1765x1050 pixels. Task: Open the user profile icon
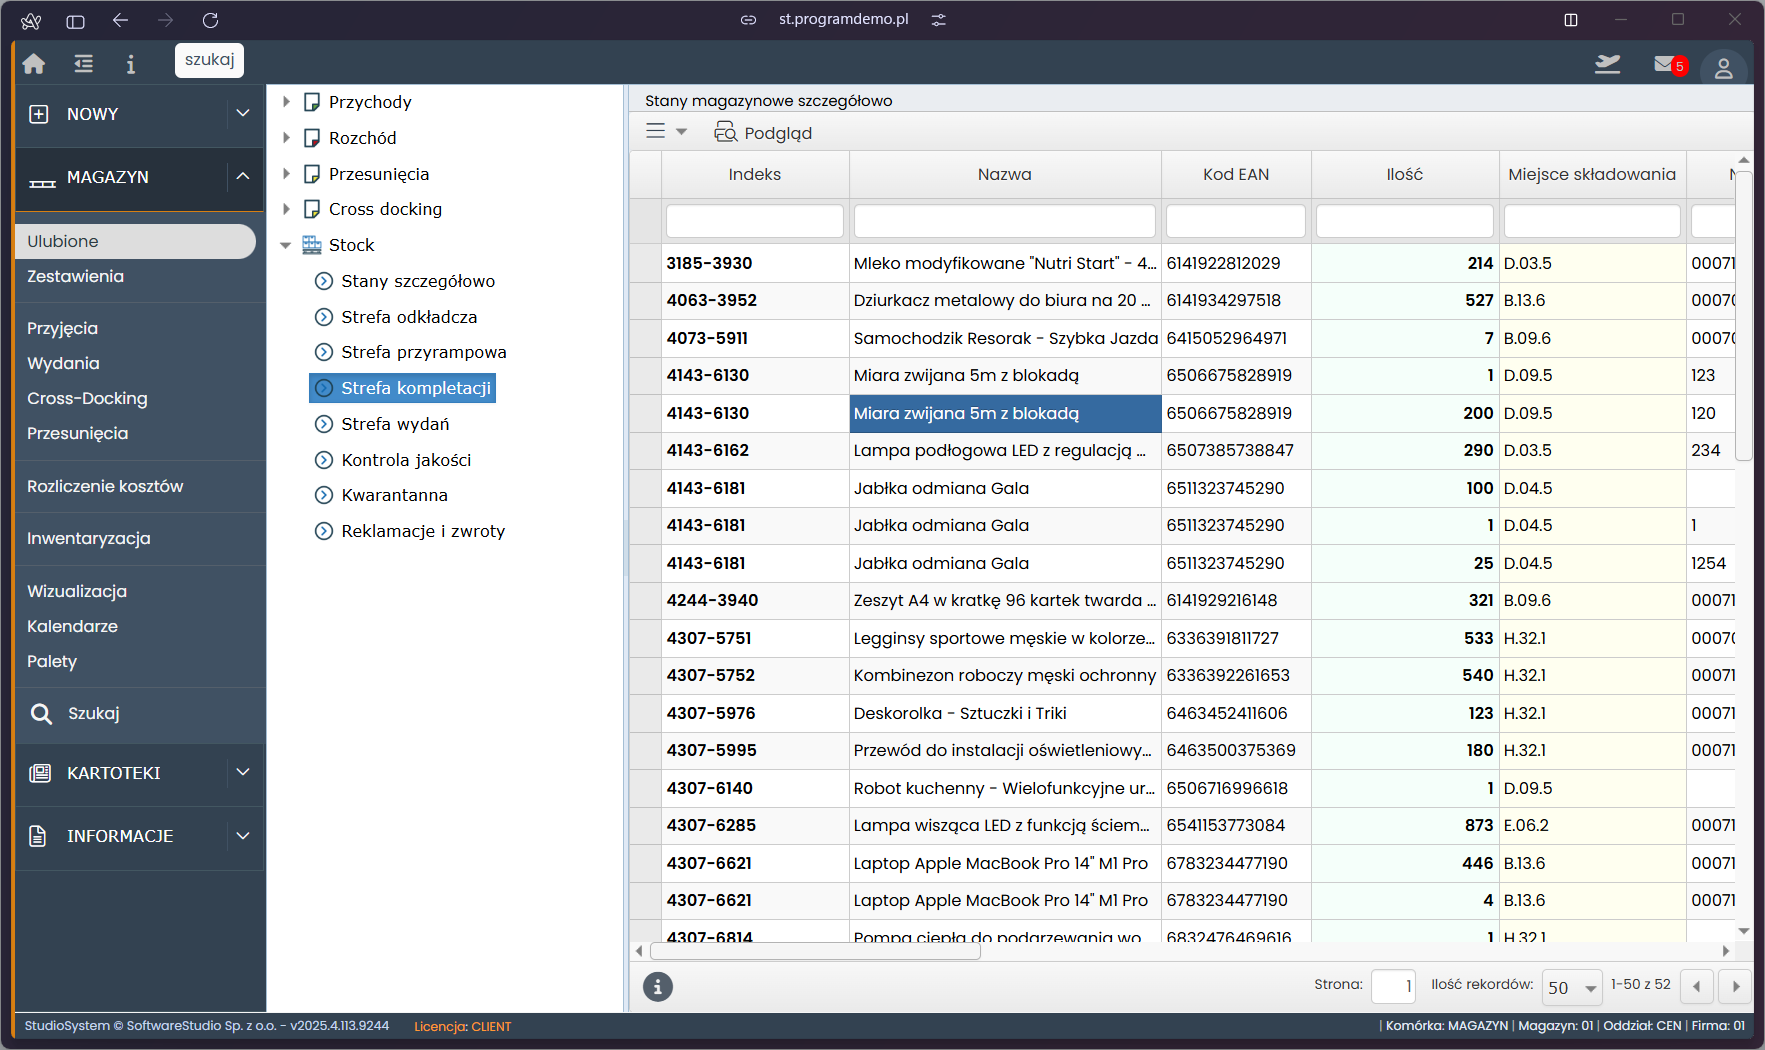(1723, 68)
